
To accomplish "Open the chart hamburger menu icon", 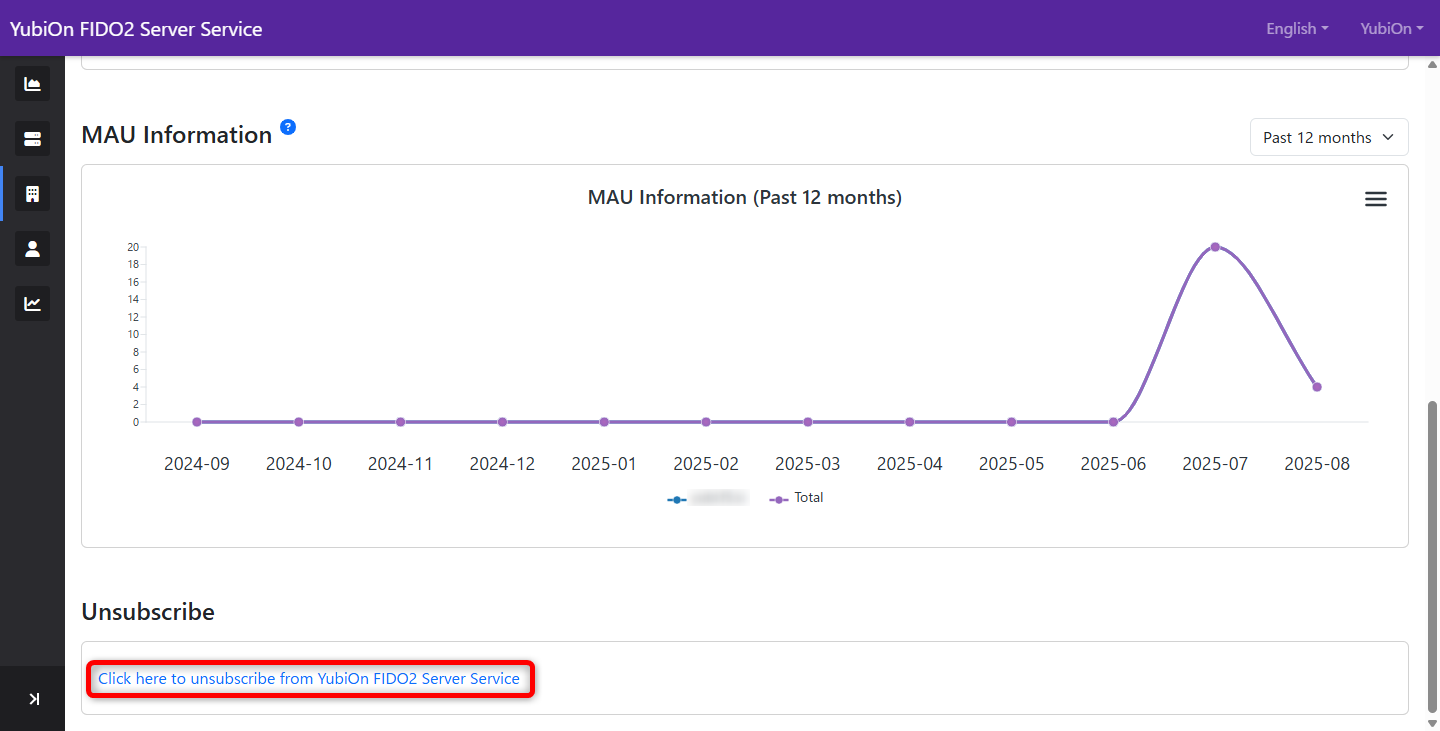I will click(1376, 199).
